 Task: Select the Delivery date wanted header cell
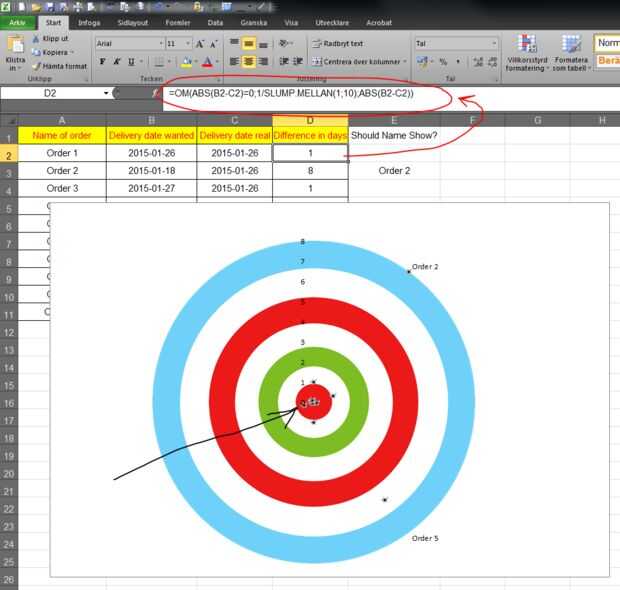coord(151,135)
